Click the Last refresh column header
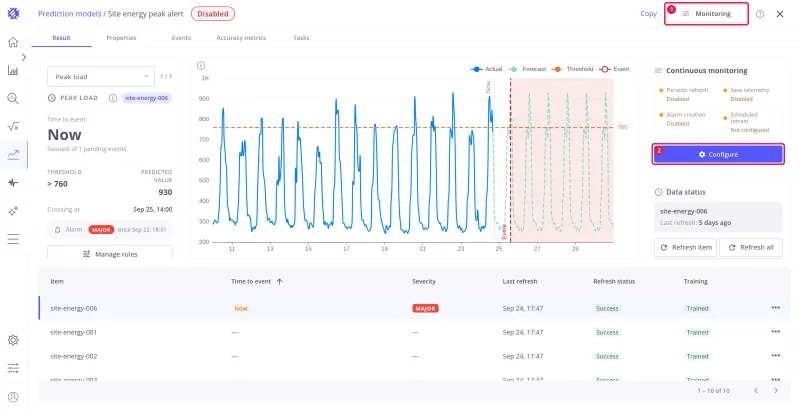 pyautogui.click(x=520, y=281)
